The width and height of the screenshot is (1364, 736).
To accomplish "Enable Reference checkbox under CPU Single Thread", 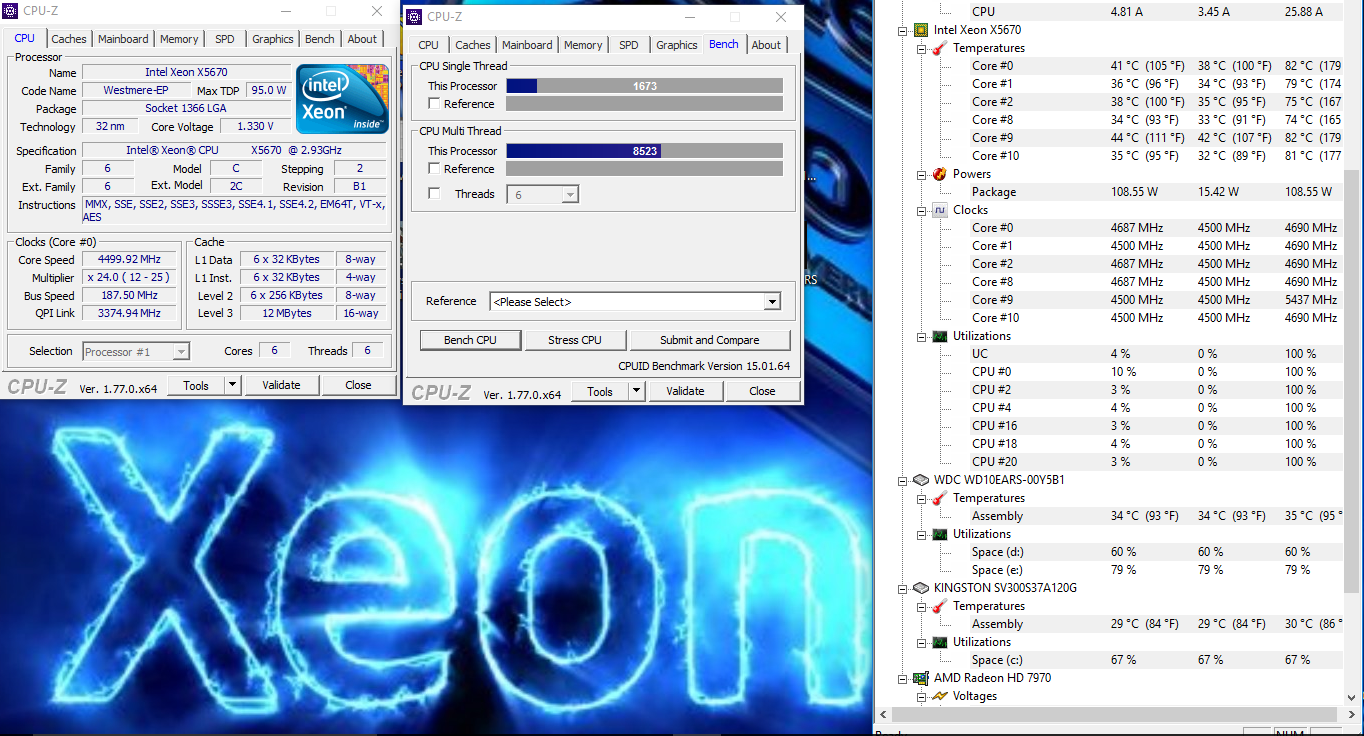I will (434, 104).
